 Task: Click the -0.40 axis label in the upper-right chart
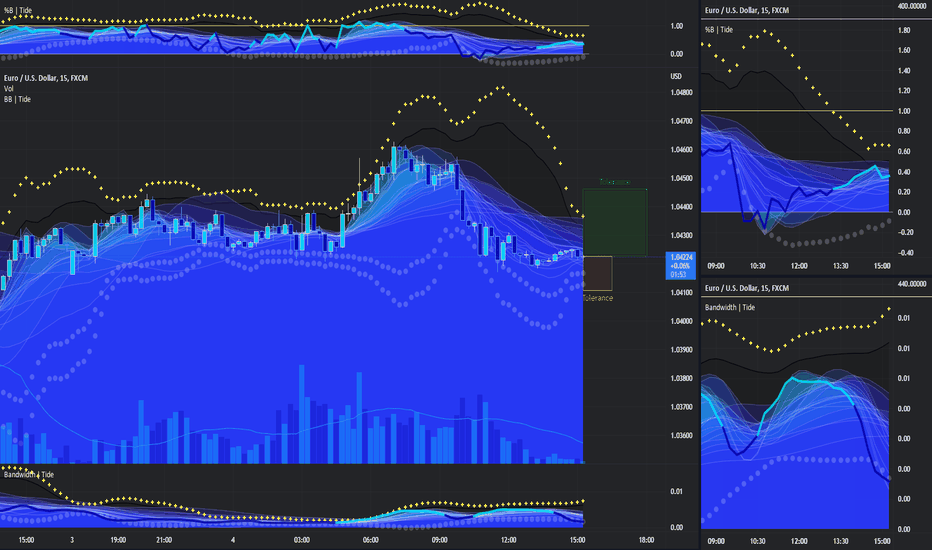pyautogui.click(x=905, y=253)
